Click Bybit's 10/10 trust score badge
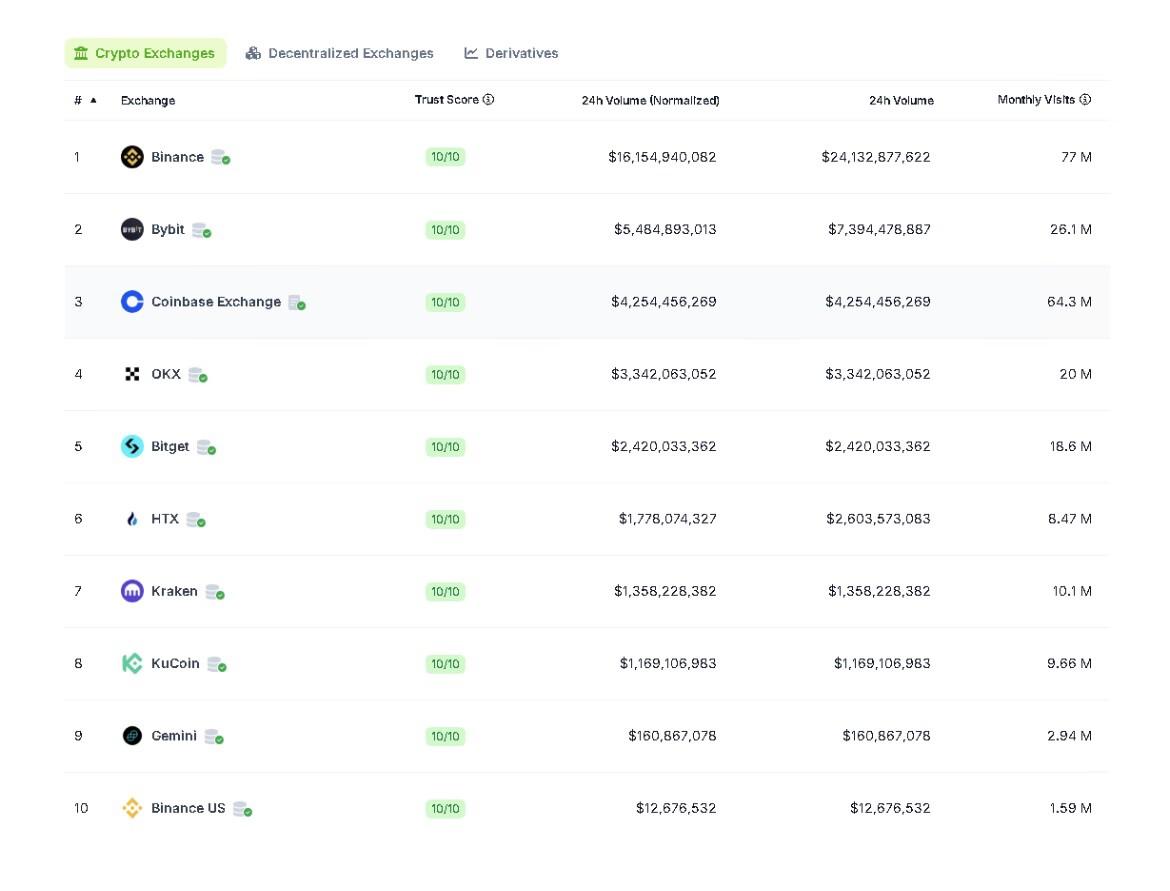The width and height of the screenshot is (1170, 891). pyautogui.click(x=445, y=230)
